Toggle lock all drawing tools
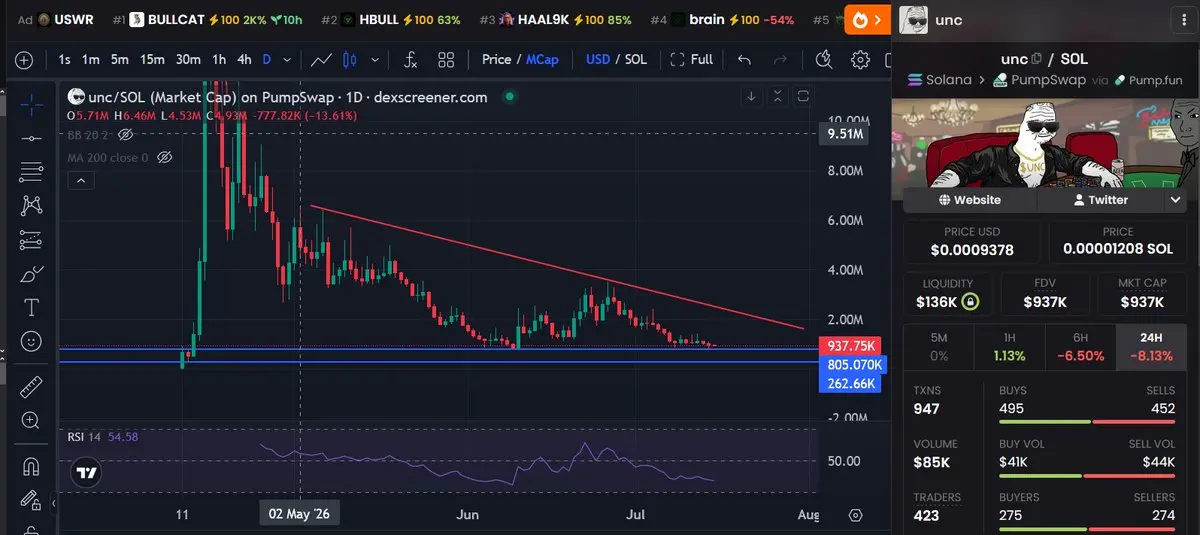 pyautogui.click(x=31, y=501)
